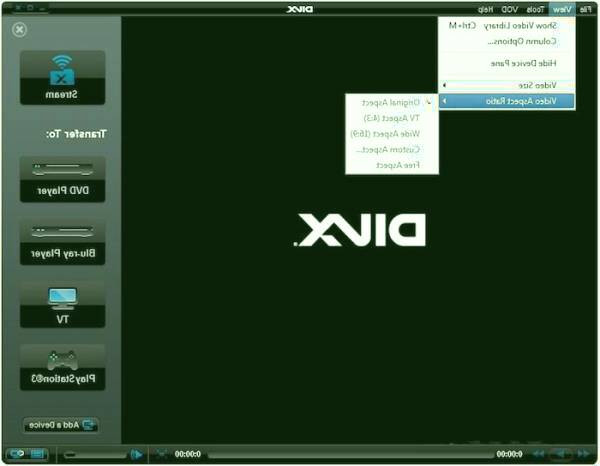600x466 pixels.
Task: Click the large DivX logo in video area
Action: point(359,230)
